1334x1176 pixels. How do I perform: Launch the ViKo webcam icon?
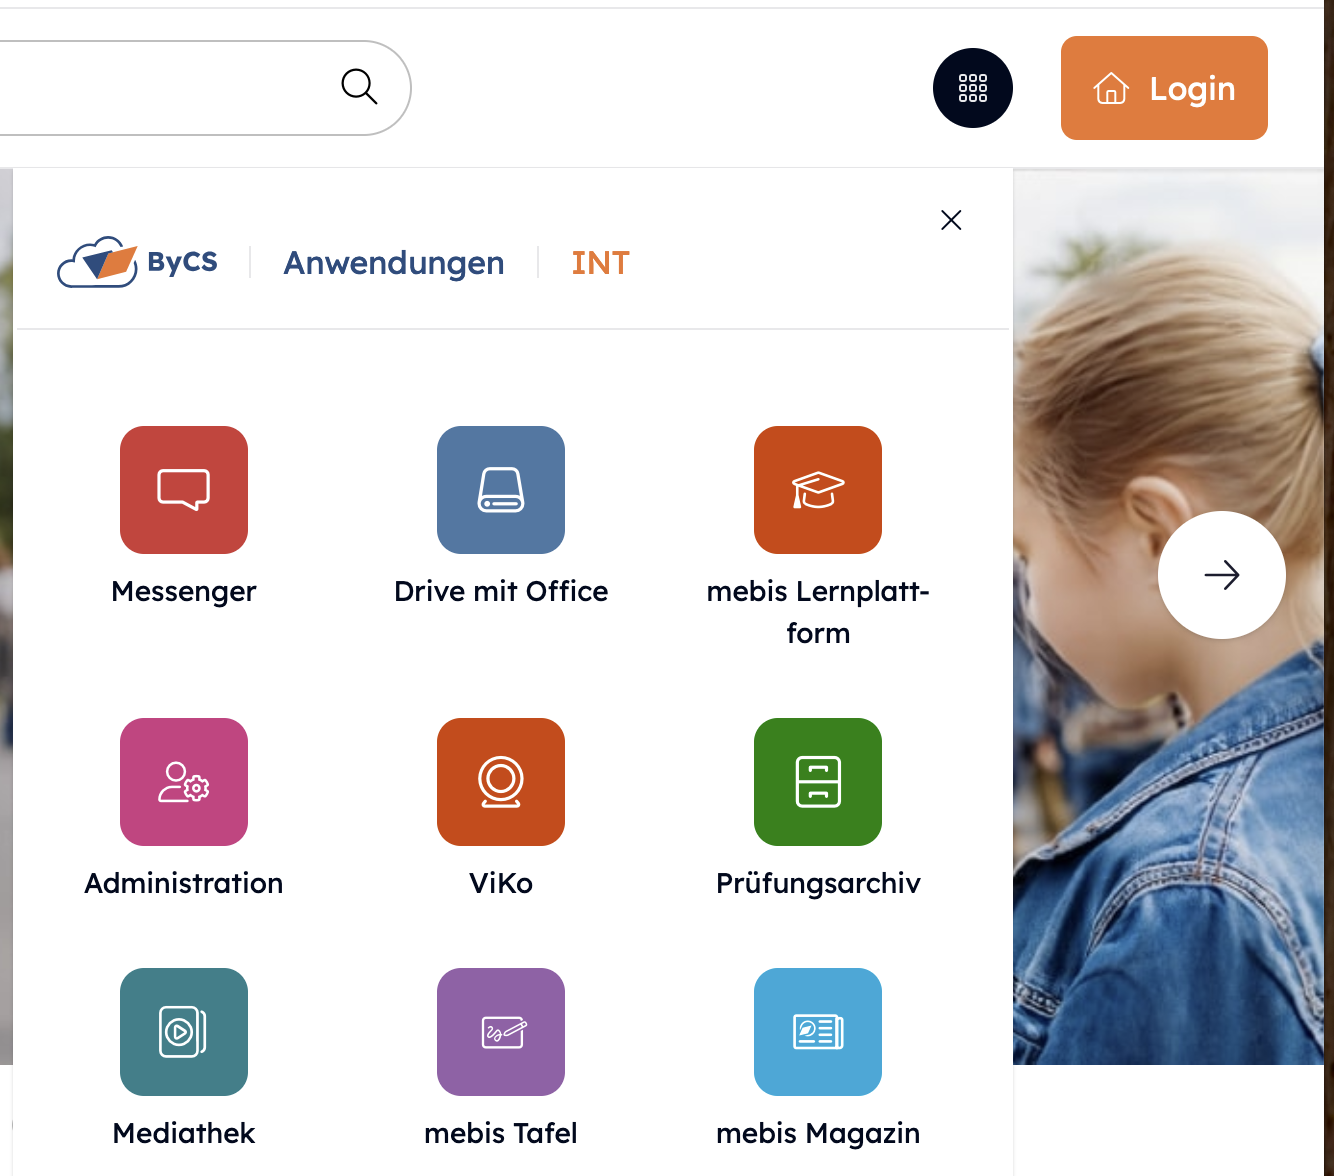tap(501, 782)
